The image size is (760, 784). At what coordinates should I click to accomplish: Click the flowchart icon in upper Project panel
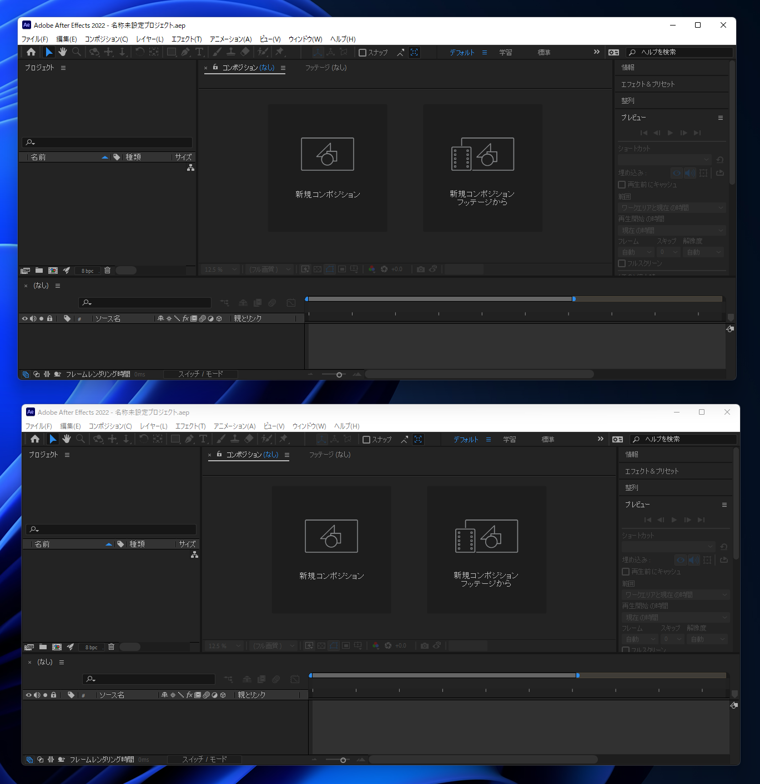click(190, 168)
